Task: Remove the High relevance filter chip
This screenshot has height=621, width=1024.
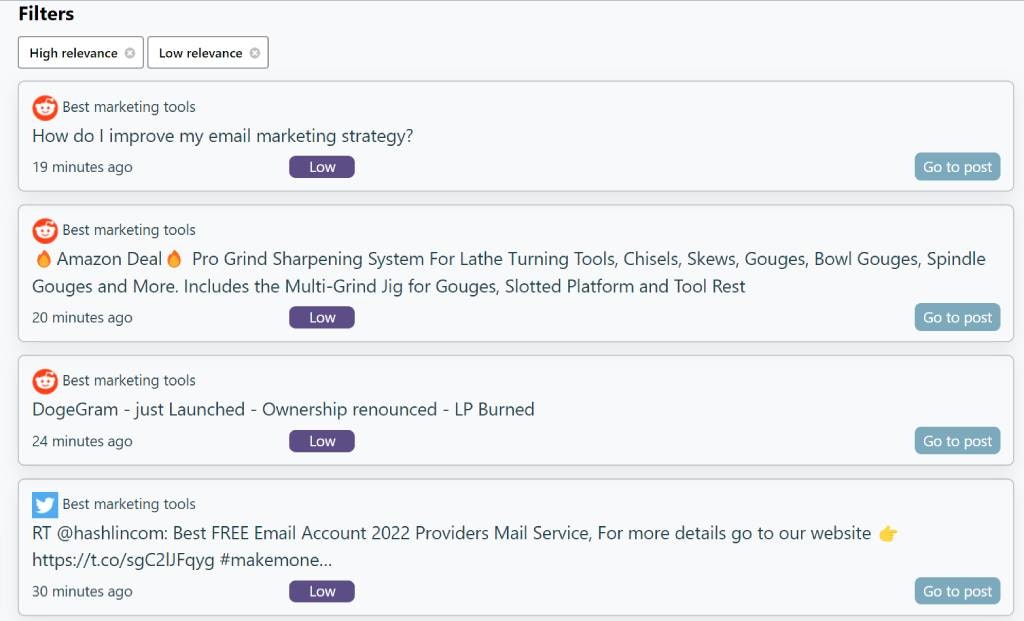Action: [130, 52]
